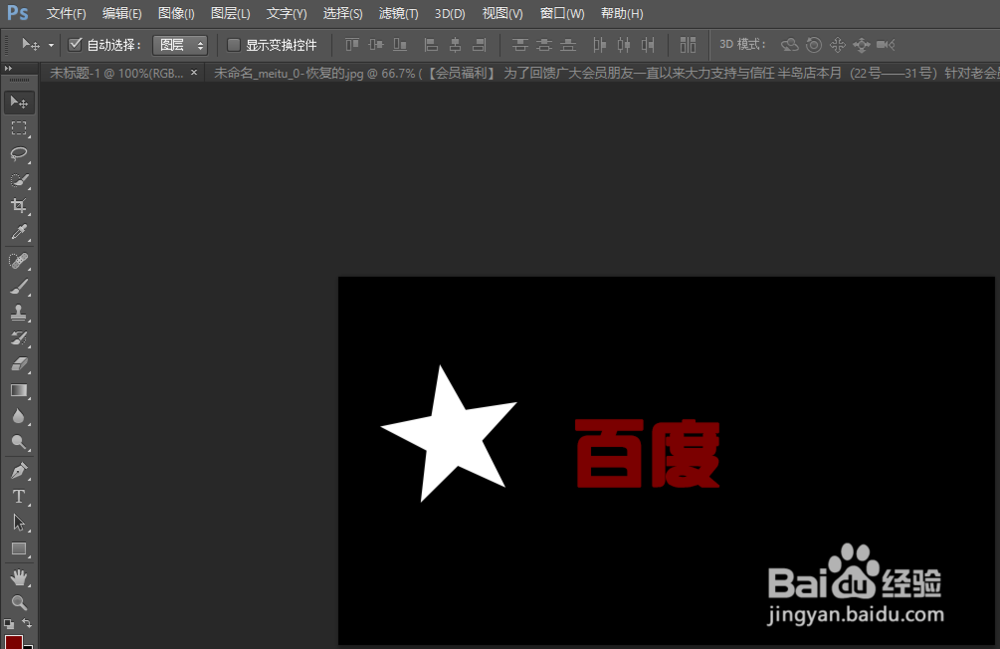Expand the toolbox double-arrow toggle
This screenshot has width=1000, height=649.
[x=8, y=68]
